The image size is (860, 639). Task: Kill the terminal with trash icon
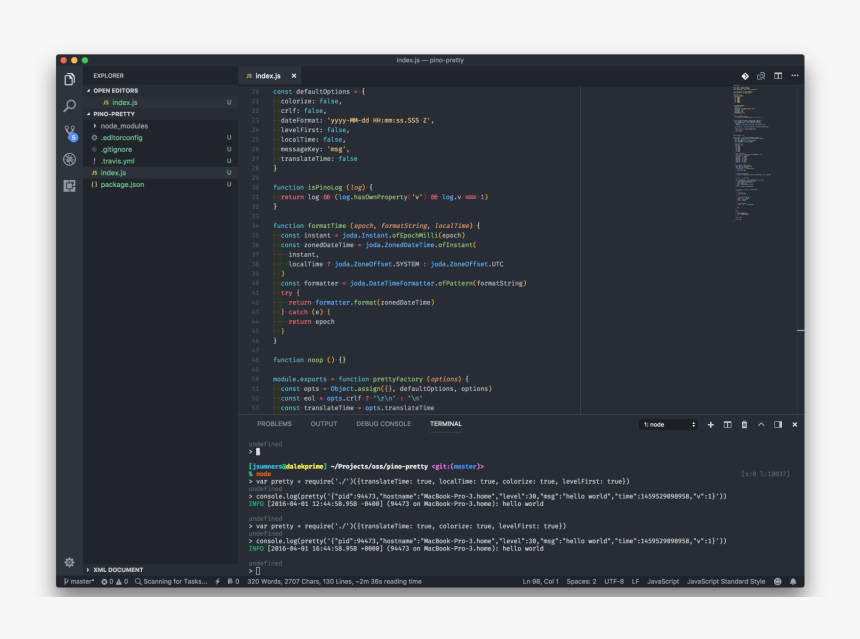pyautogui.click(x=744, y=425)
